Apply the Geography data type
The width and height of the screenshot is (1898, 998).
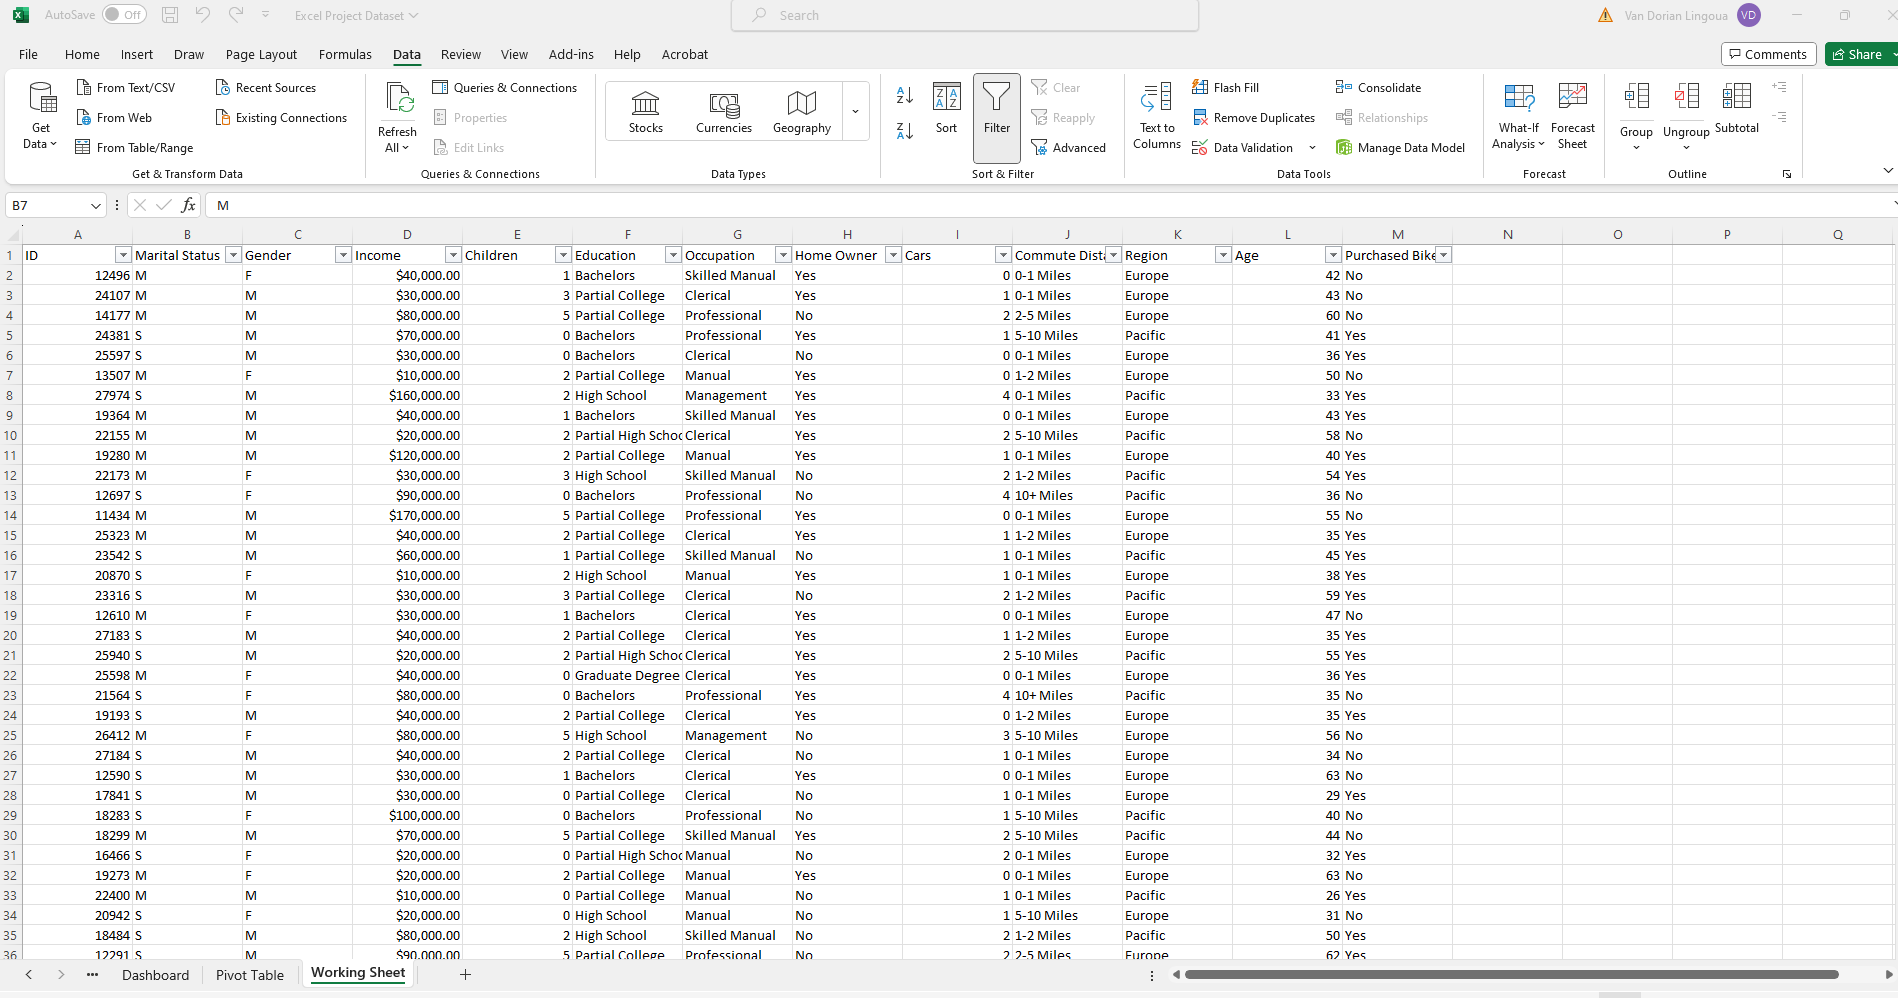click(800, 110)
